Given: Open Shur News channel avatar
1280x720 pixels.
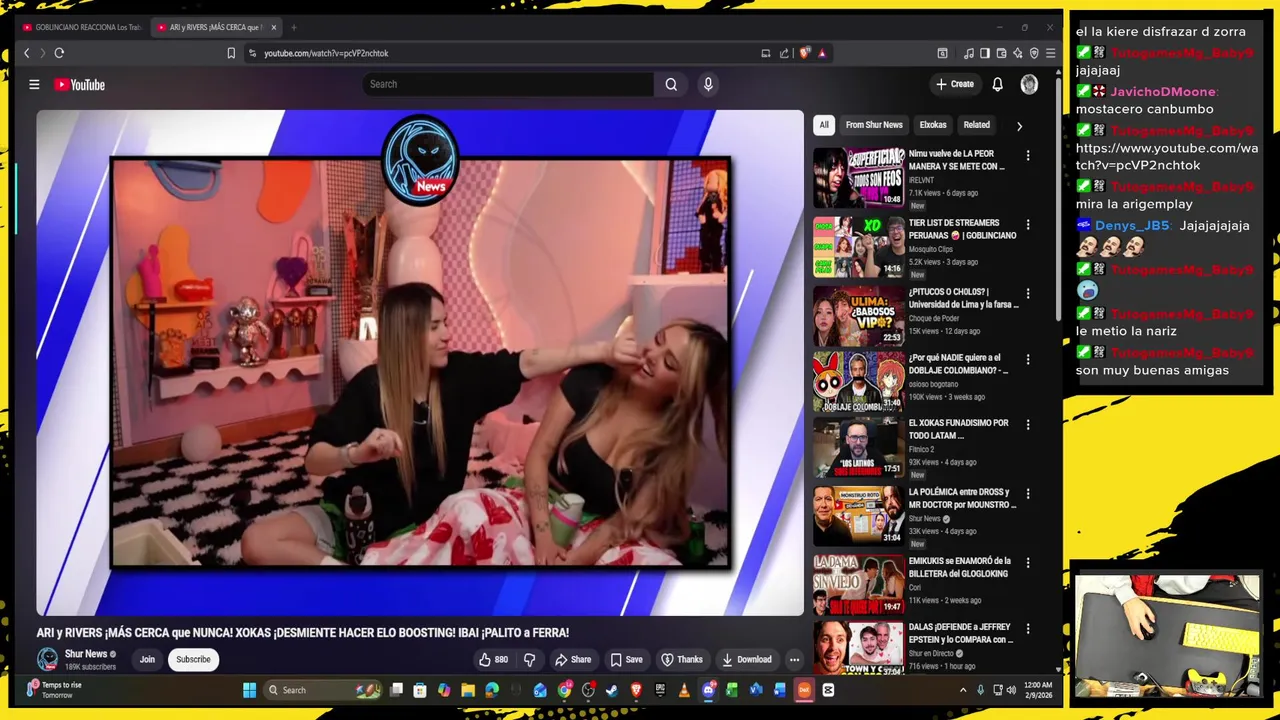Looking at the screenshot, I should [47, 659].
